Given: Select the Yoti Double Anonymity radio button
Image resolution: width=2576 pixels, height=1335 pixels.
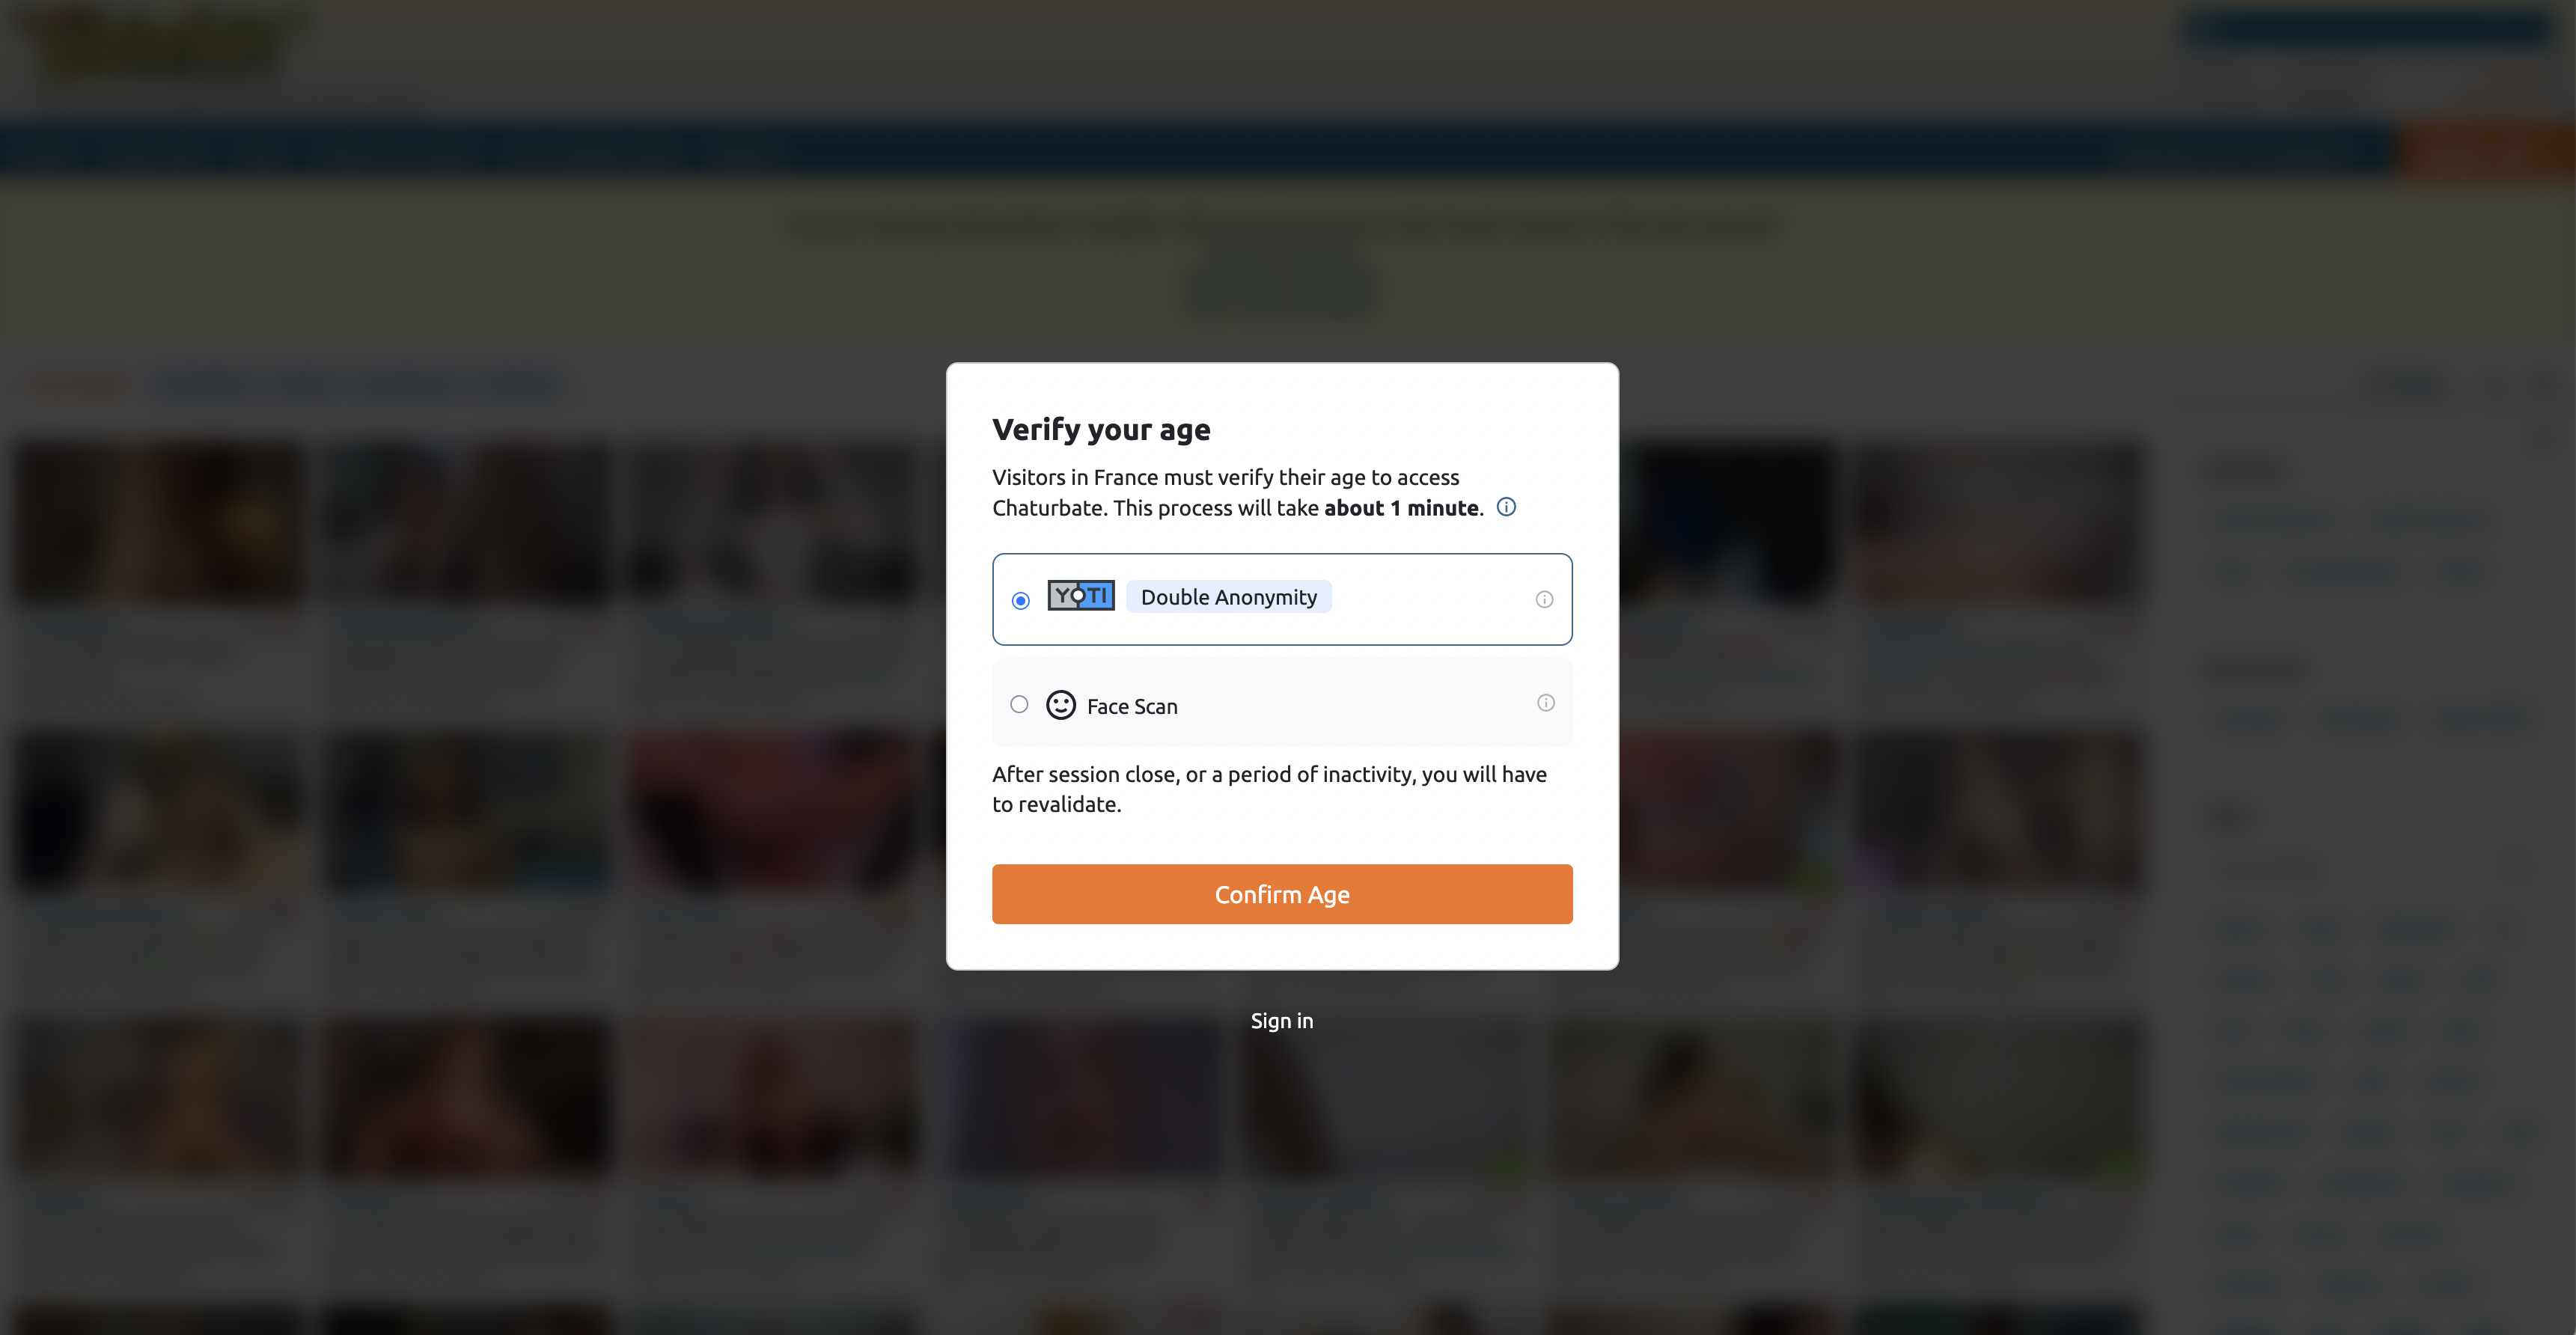Looking at the screenshot, I should (1020, 600).
